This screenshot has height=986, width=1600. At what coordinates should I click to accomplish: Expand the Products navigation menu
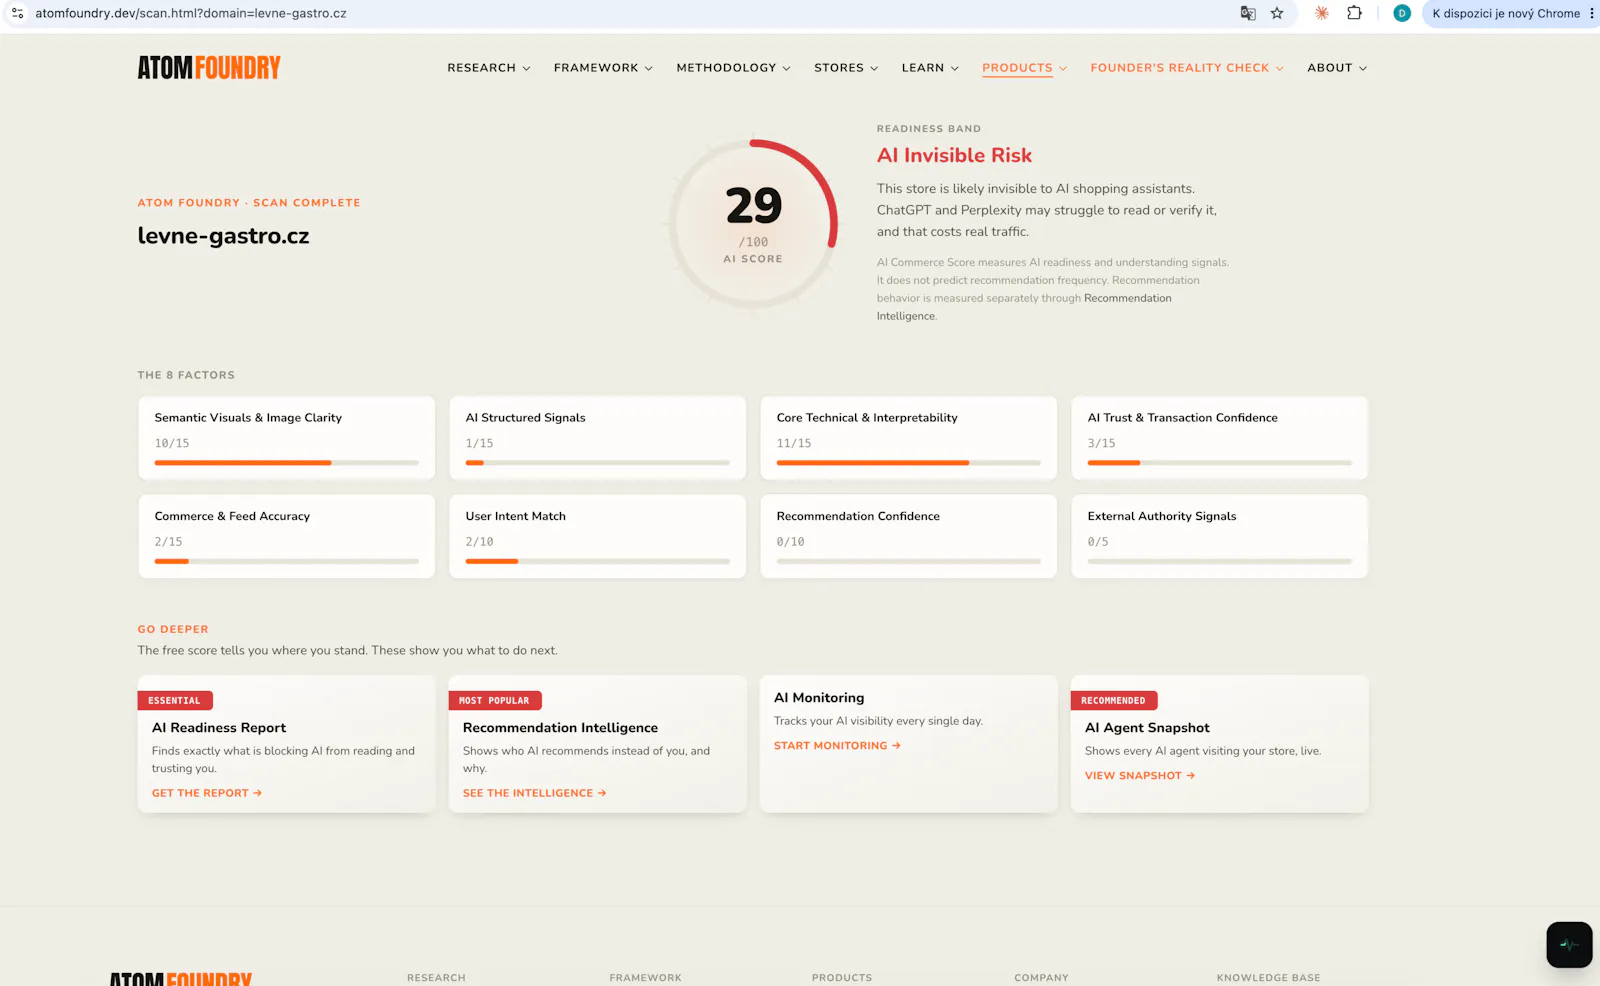(x=1025, y=68)
